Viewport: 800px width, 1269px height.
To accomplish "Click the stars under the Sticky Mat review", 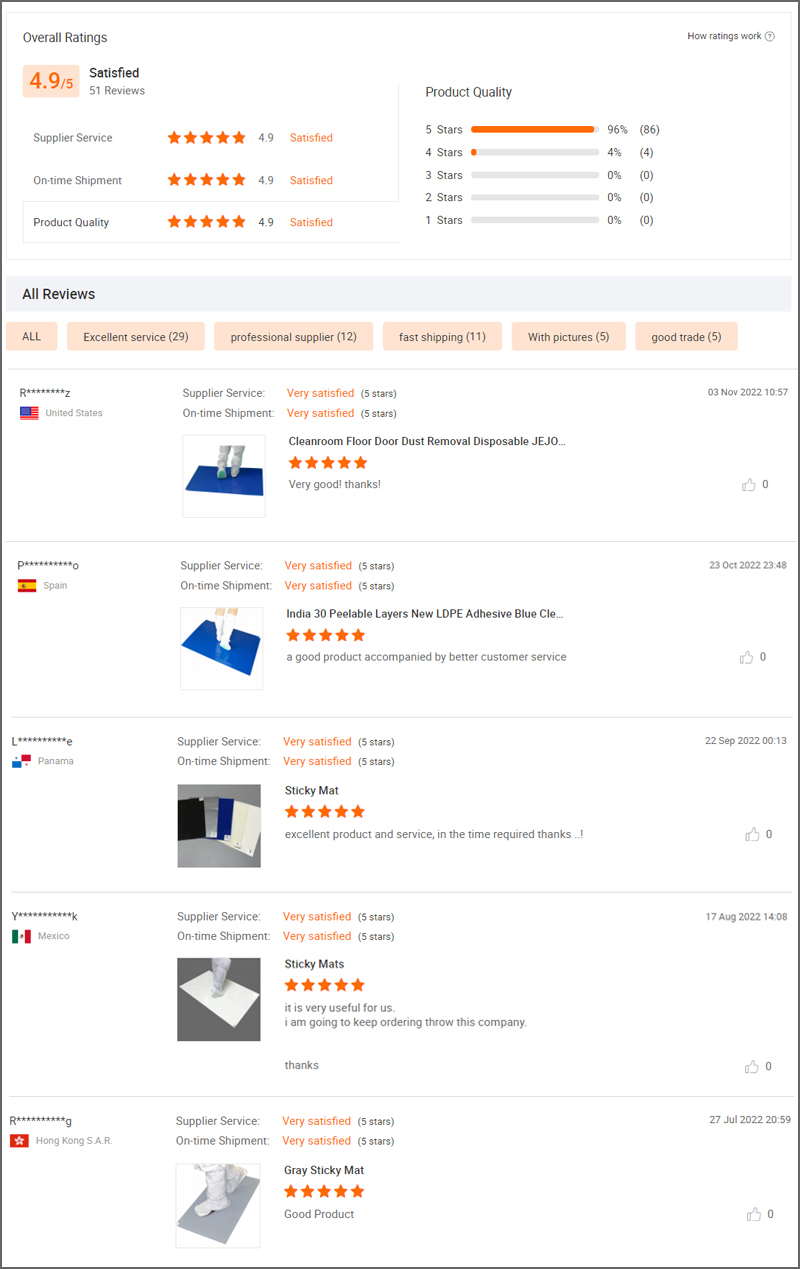I will (325, 811).
